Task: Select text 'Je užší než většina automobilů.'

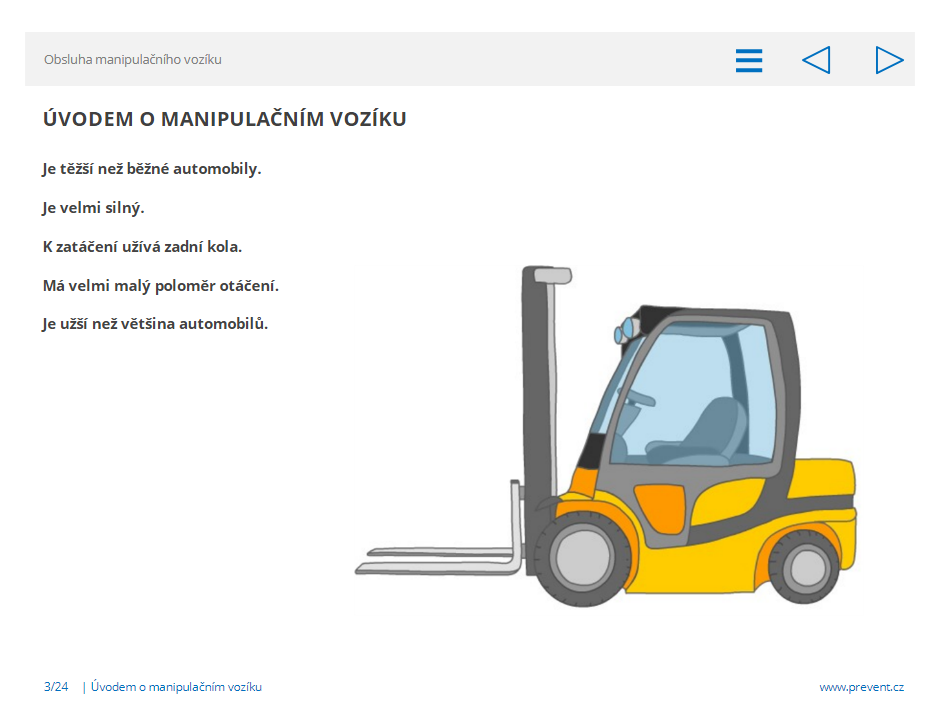Action: (155, 324)
